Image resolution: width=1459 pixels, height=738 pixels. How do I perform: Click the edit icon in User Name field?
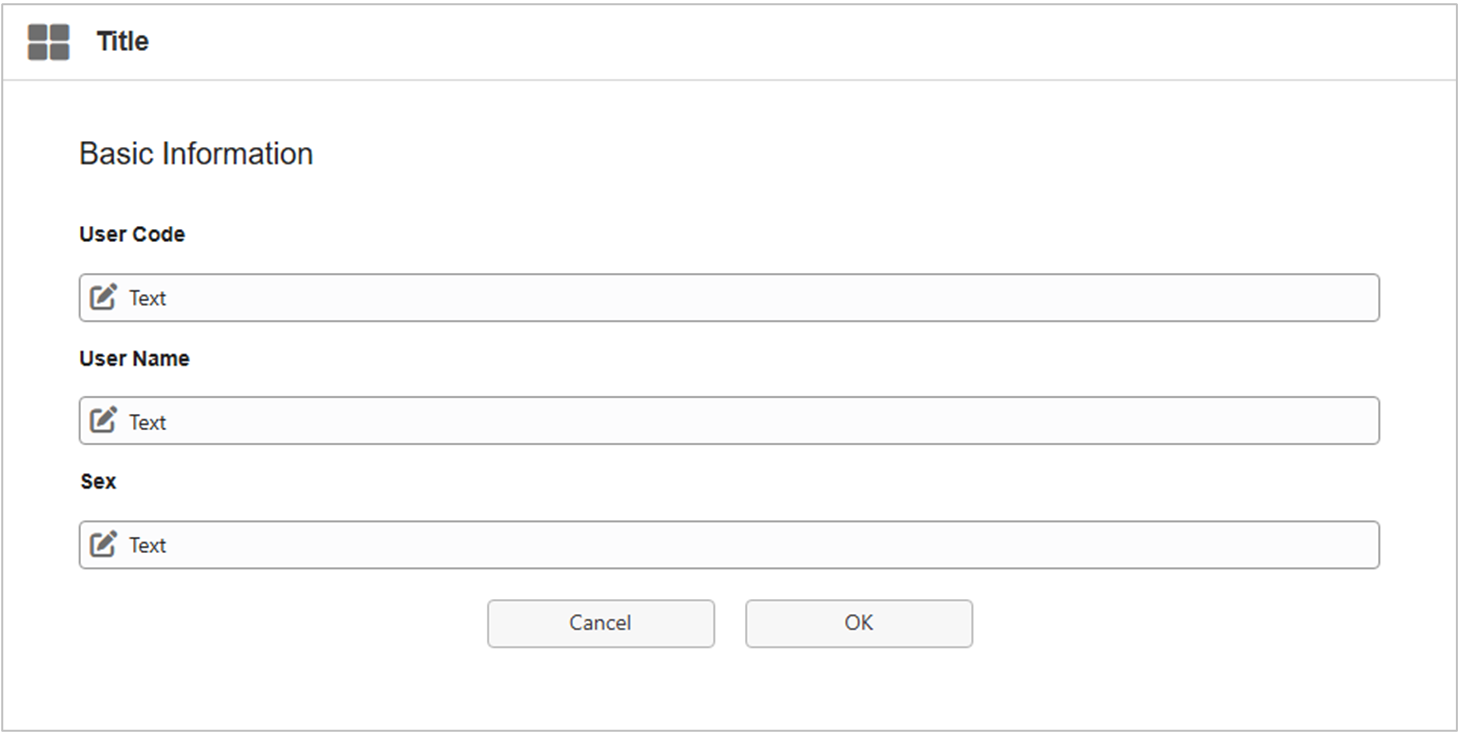(103, 421)
